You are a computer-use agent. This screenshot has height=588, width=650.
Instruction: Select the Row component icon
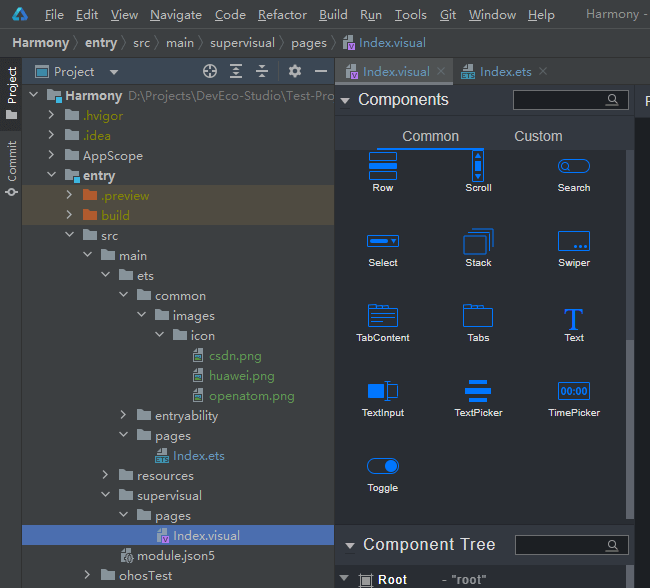click(x=383, y=166)
